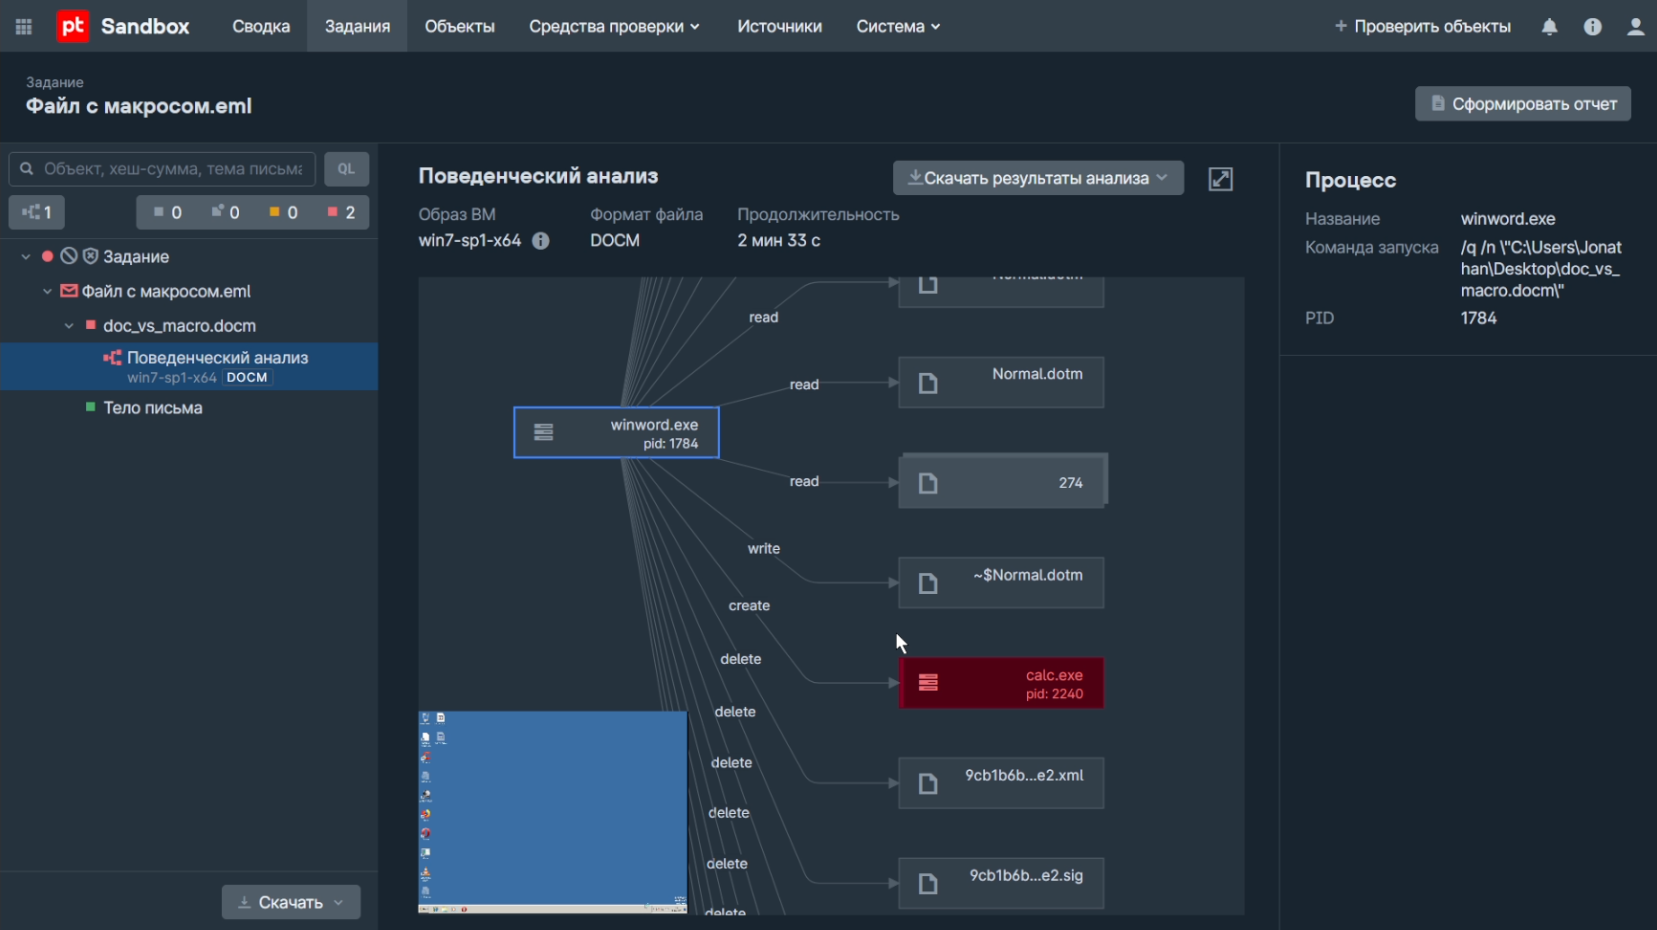Select the calc.exe process node

(x=1001, y=684)
